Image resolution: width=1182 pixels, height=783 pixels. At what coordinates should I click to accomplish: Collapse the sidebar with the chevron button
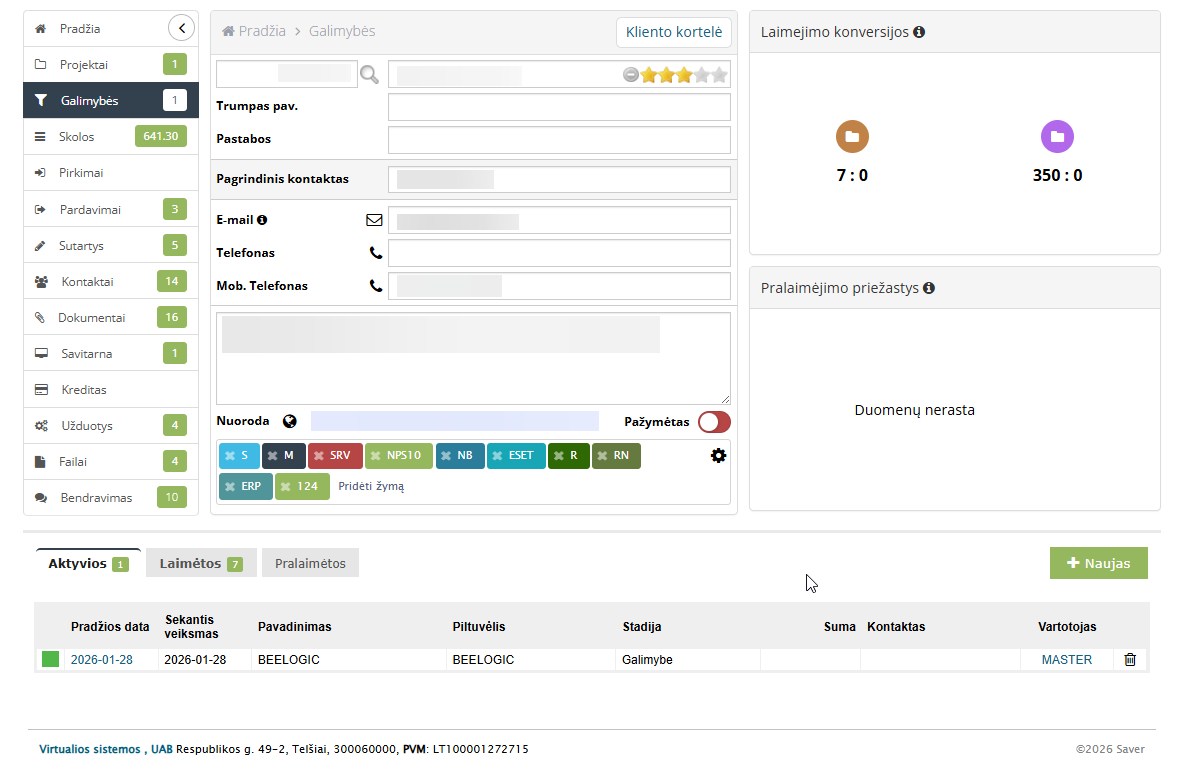pos(180,28)
